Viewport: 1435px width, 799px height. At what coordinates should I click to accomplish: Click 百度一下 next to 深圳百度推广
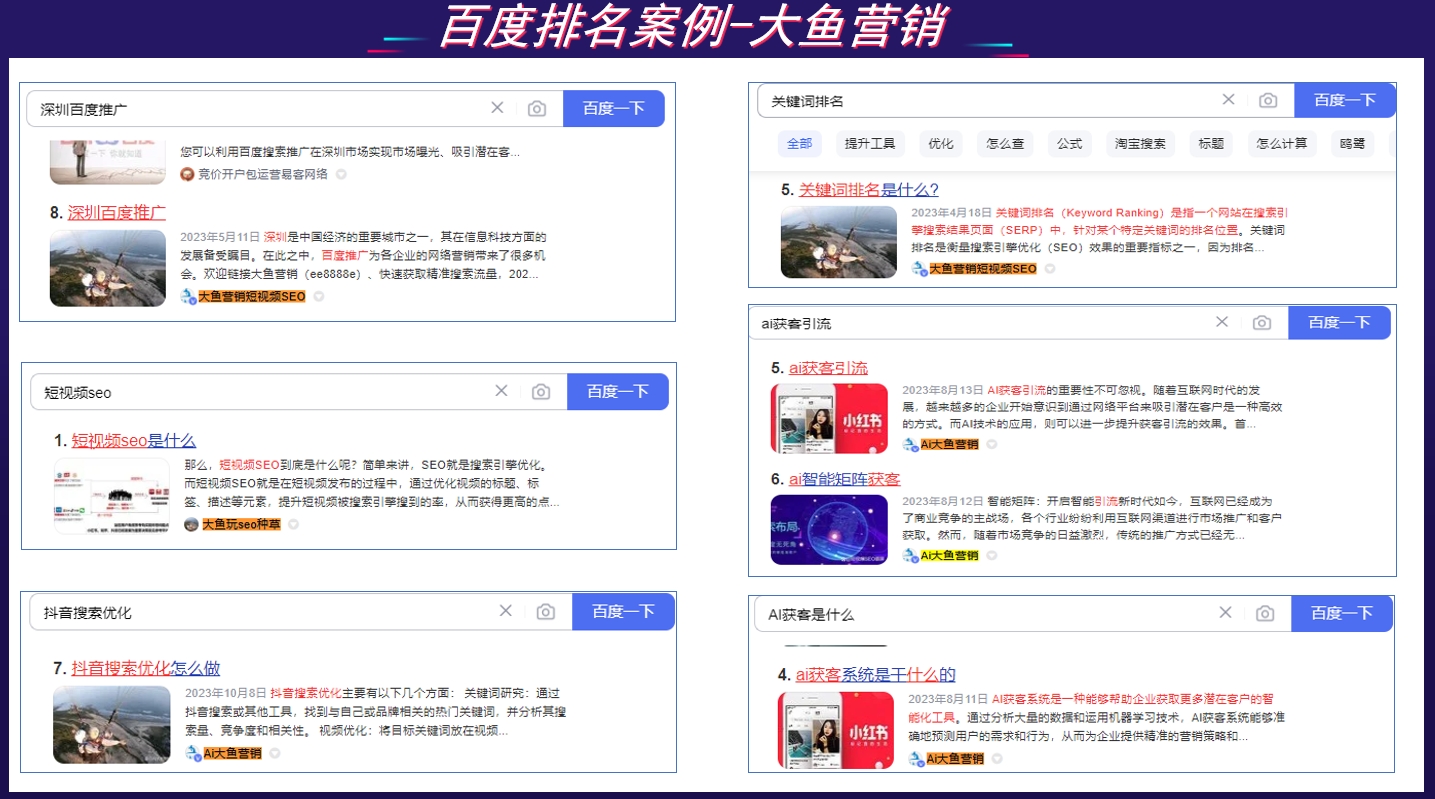pyautogui.click(x=614, y=108)
